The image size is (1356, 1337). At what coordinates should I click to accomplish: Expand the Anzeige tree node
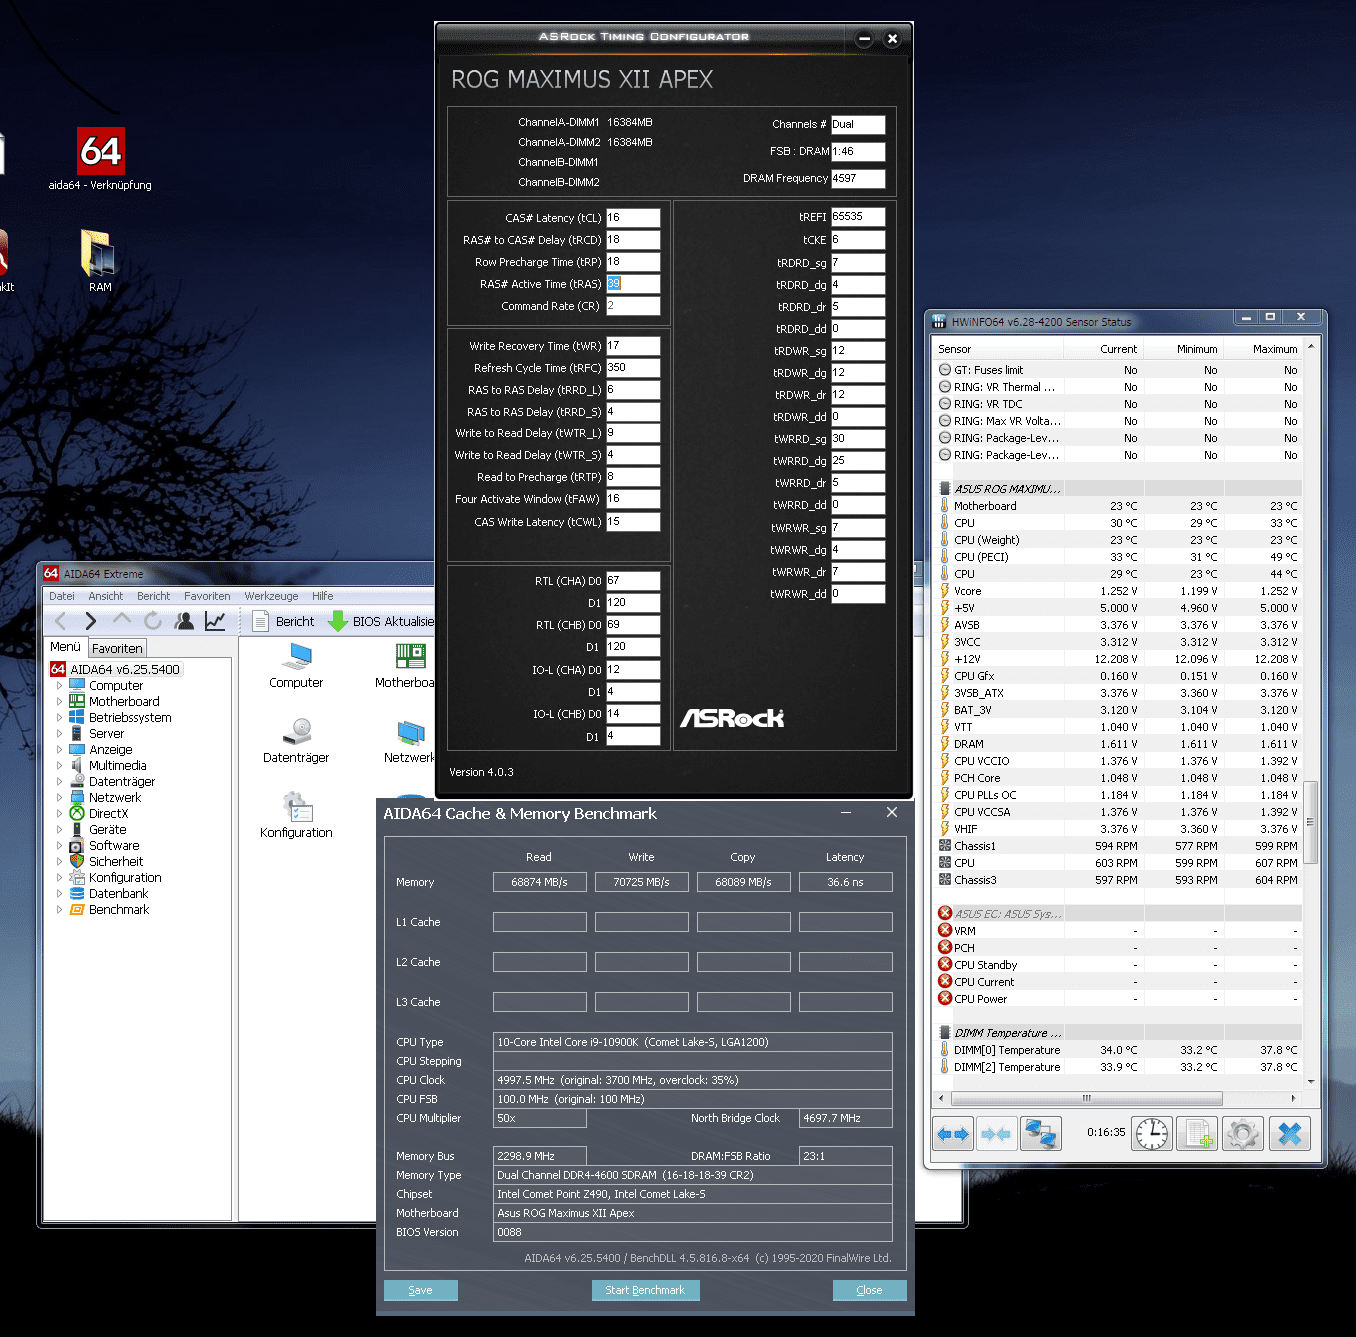pos(59,750)
